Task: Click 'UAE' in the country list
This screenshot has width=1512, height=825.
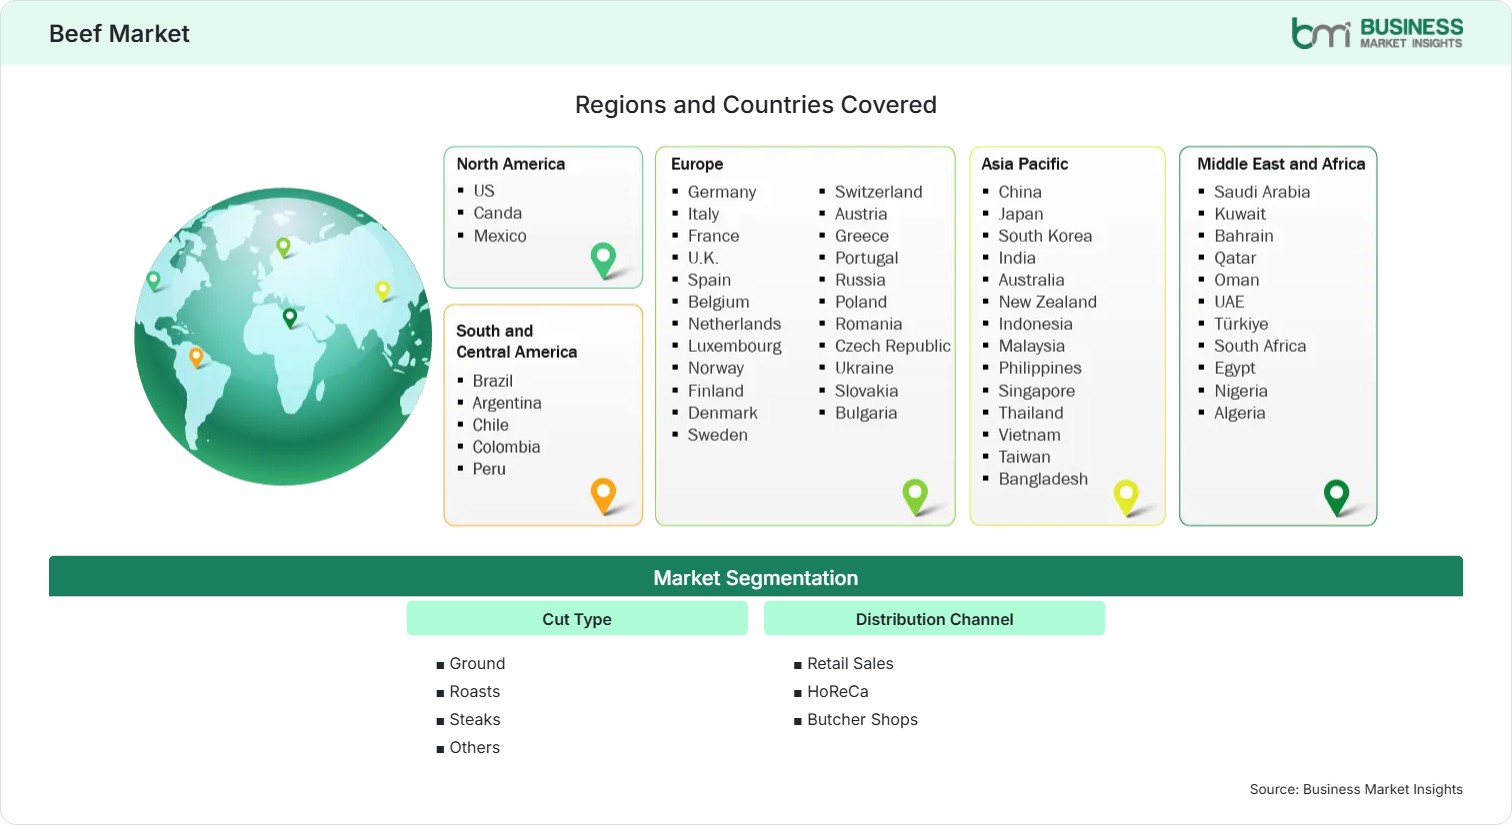Action: point(1229,302)
